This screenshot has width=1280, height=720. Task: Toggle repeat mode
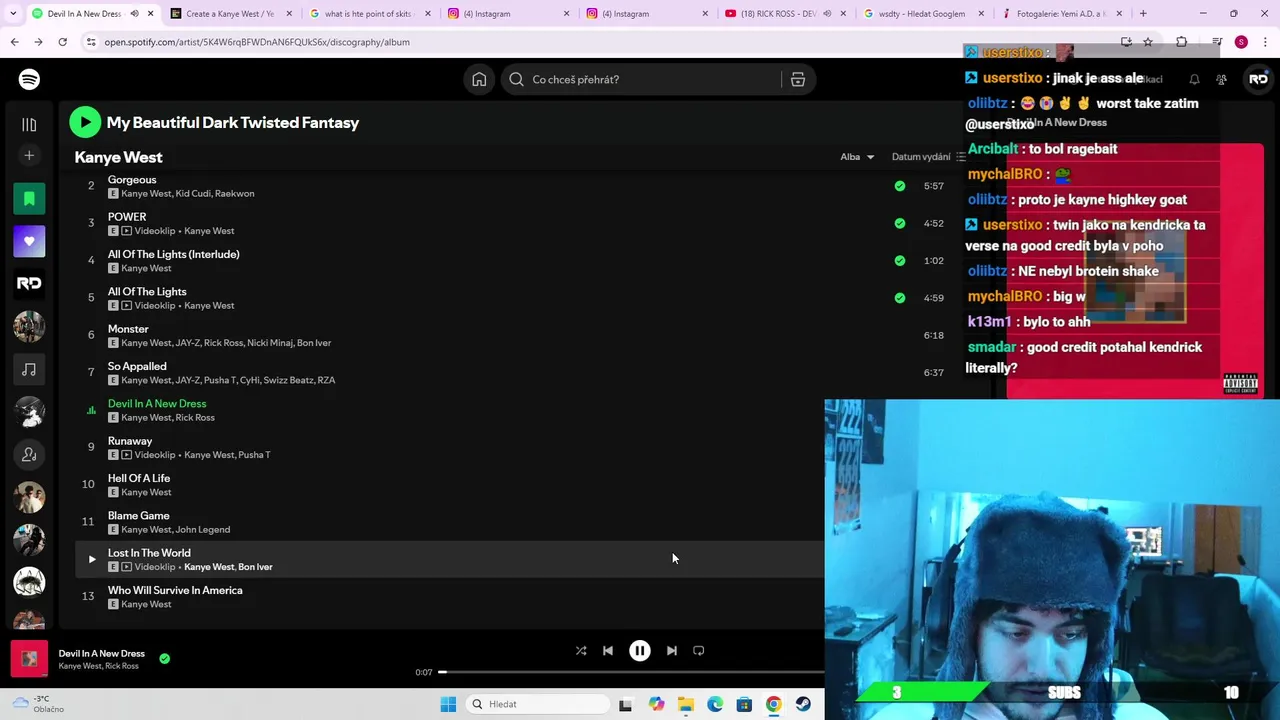click(x=699, y=650)
